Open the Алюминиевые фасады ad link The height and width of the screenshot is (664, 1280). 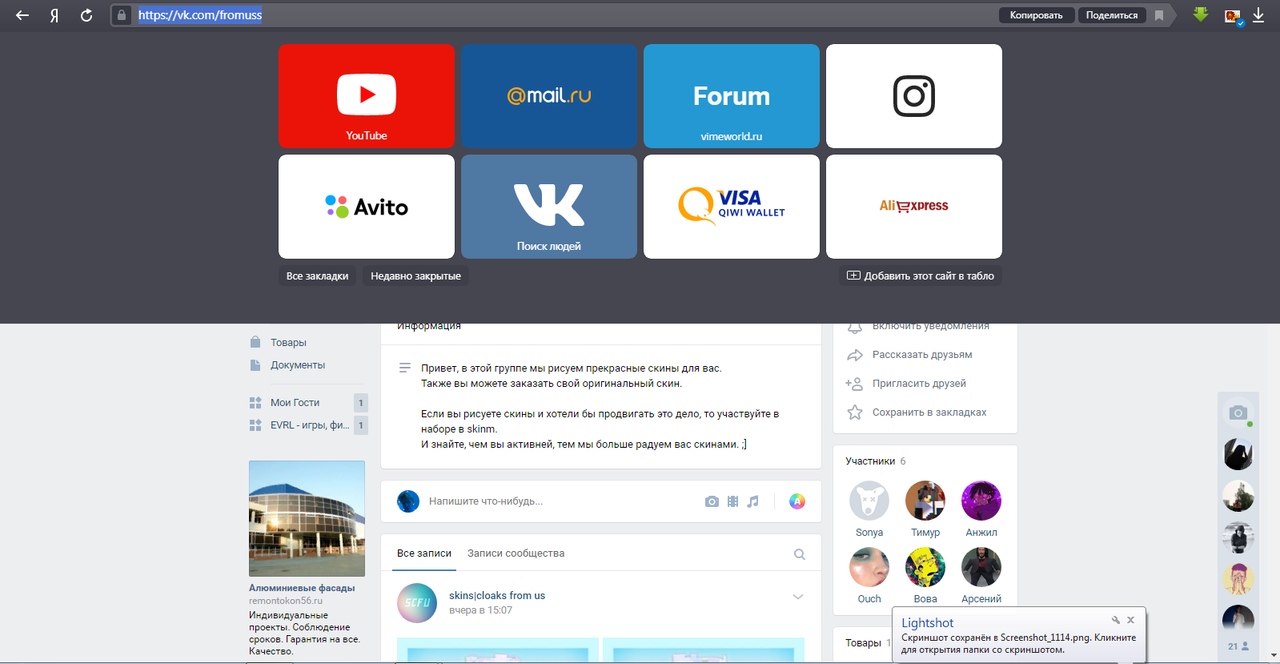point(302,588)
